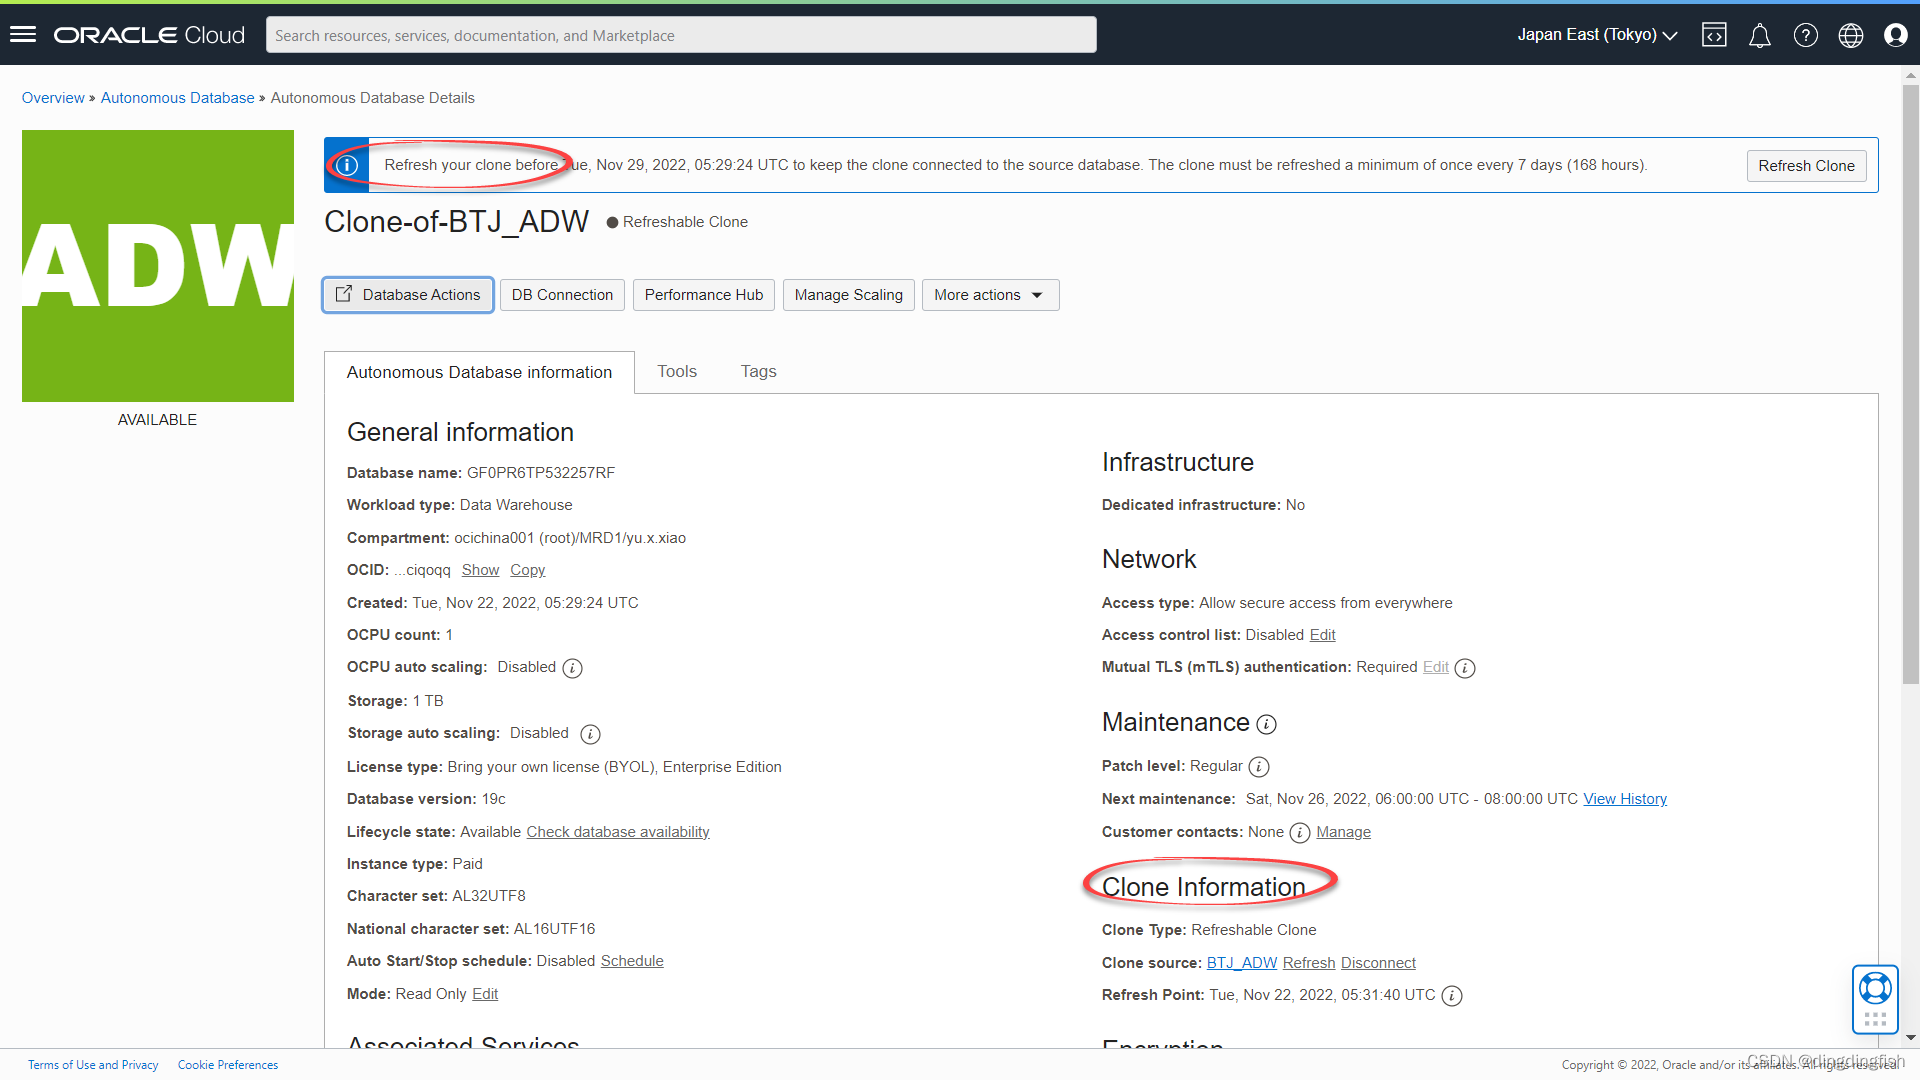Open the floating support lifebuoy widget
This screenshot has height=1080, width=1920.
1875,999
